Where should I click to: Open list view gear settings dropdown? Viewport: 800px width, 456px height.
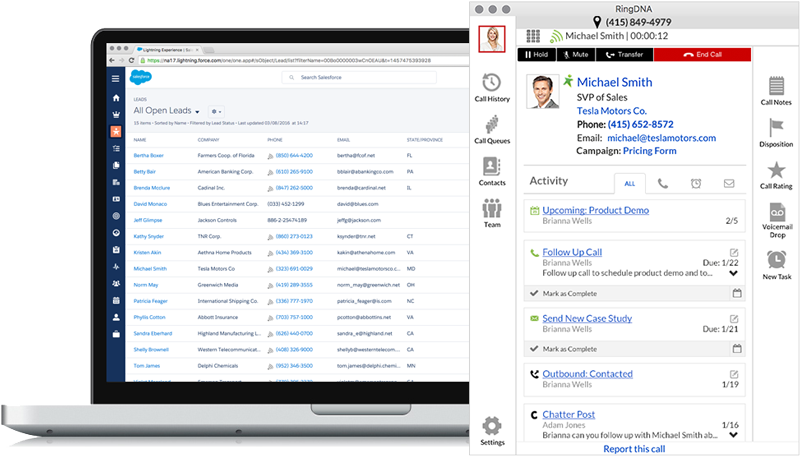pyautogui.click(x=216, y=111)
